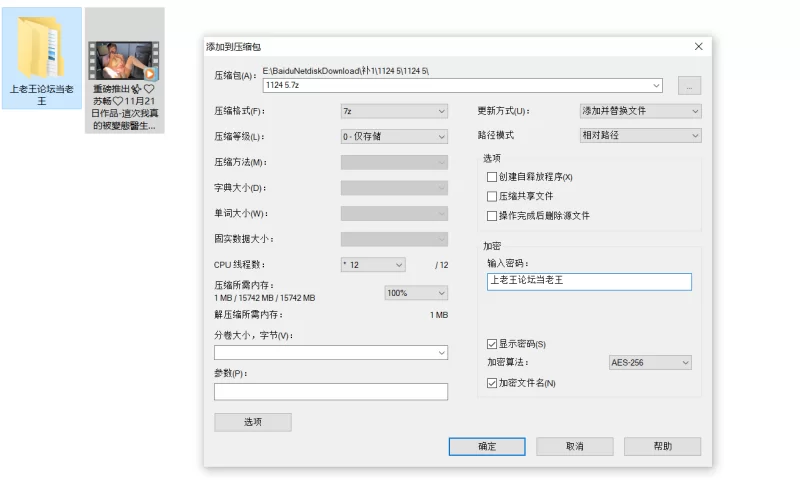Click the 选项 options button
The height and width of the screenshot is (490, 800).
pyautogui.click(x=253, y=422)
